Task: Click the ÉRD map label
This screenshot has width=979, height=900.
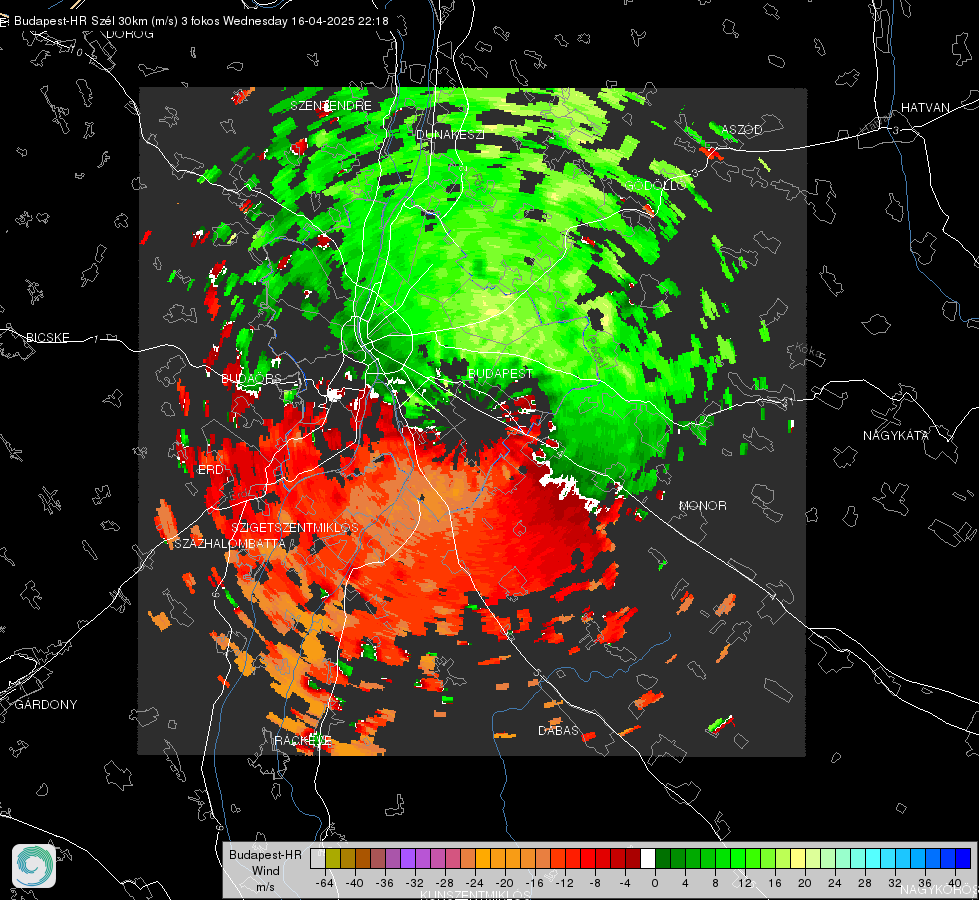Action: (x=210, y=470)
